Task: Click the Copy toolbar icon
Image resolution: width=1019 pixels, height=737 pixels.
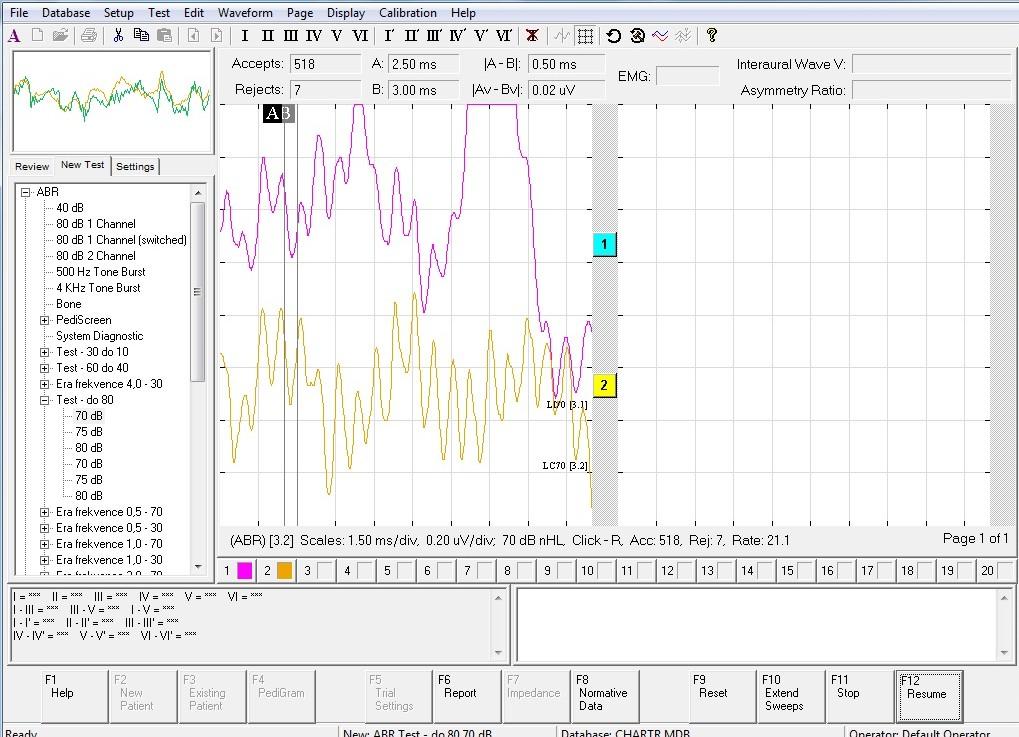Action: (x=141, y=35)
